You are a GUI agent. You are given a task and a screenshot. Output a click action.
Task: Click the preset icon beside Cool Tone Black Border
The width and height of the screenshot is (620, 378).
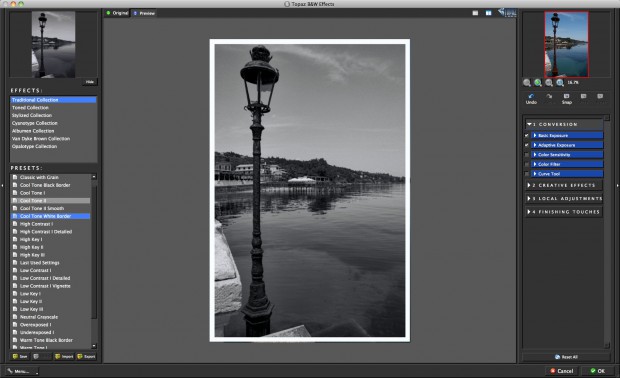15,185
